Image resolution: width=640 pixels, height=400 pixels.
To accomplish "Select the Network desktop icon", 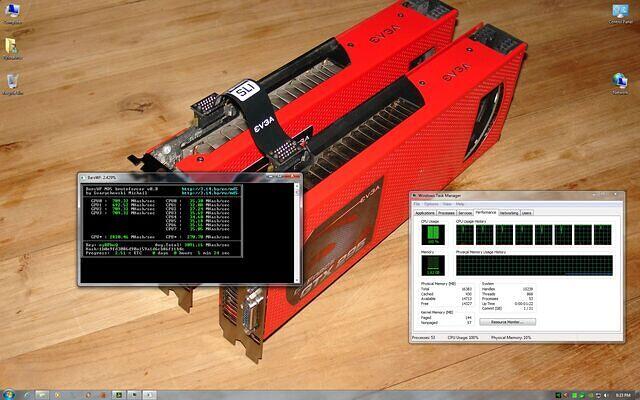I will tap(620, 80).
